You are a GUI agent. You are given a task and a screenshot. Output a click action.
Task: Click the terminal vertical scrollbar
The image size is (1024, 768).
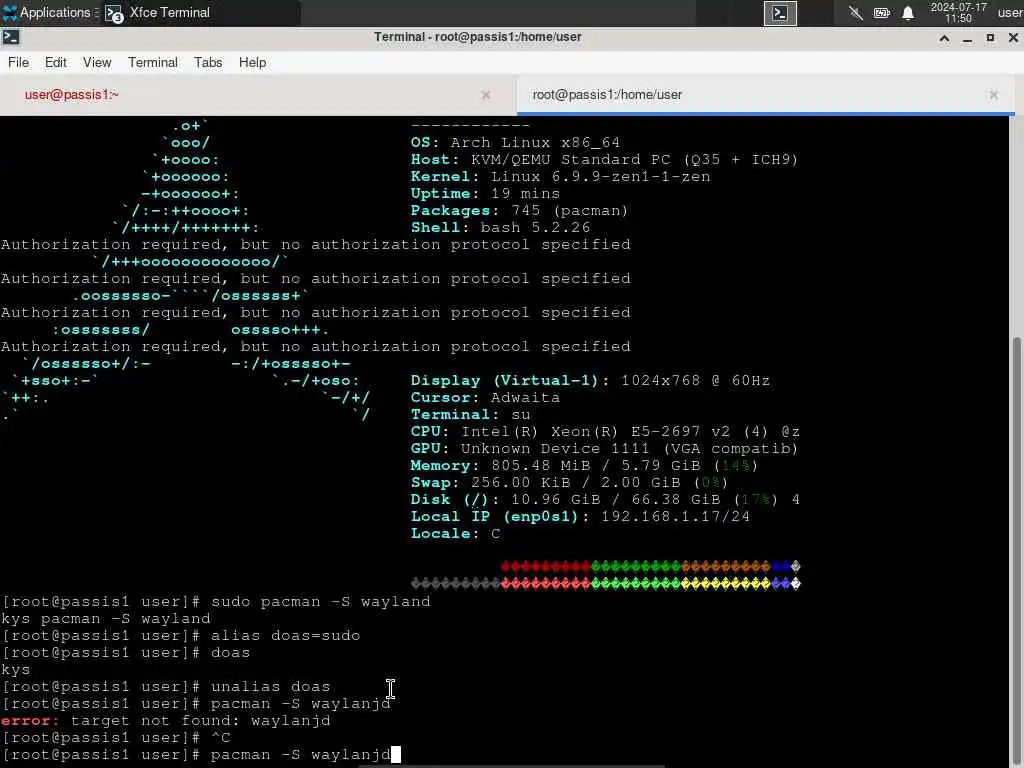click(x=1016, y=552)
